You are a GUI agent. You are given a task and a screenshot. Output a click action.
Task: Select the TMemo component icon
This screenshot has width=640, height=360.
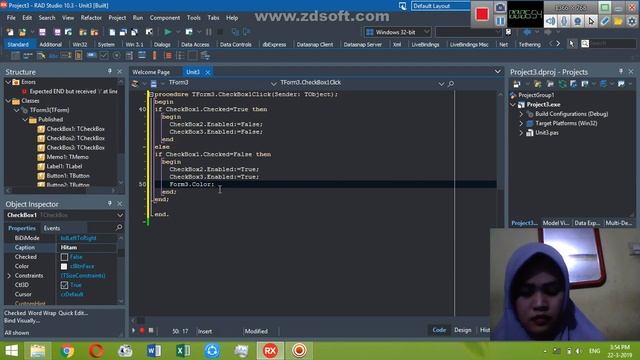coord(78,56)
